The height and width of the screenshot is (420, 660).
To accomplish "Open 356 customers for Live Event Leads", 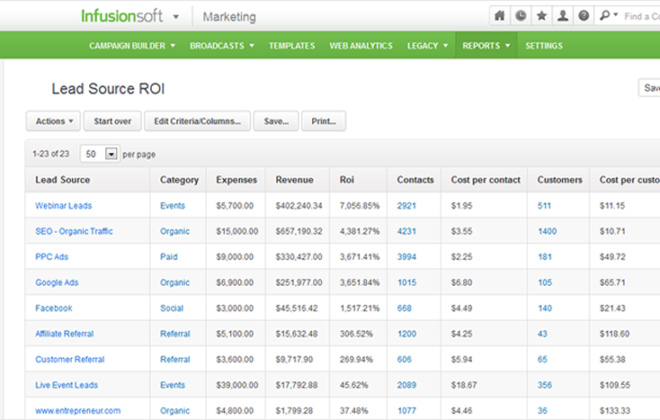I will click(x=545, y=385).
